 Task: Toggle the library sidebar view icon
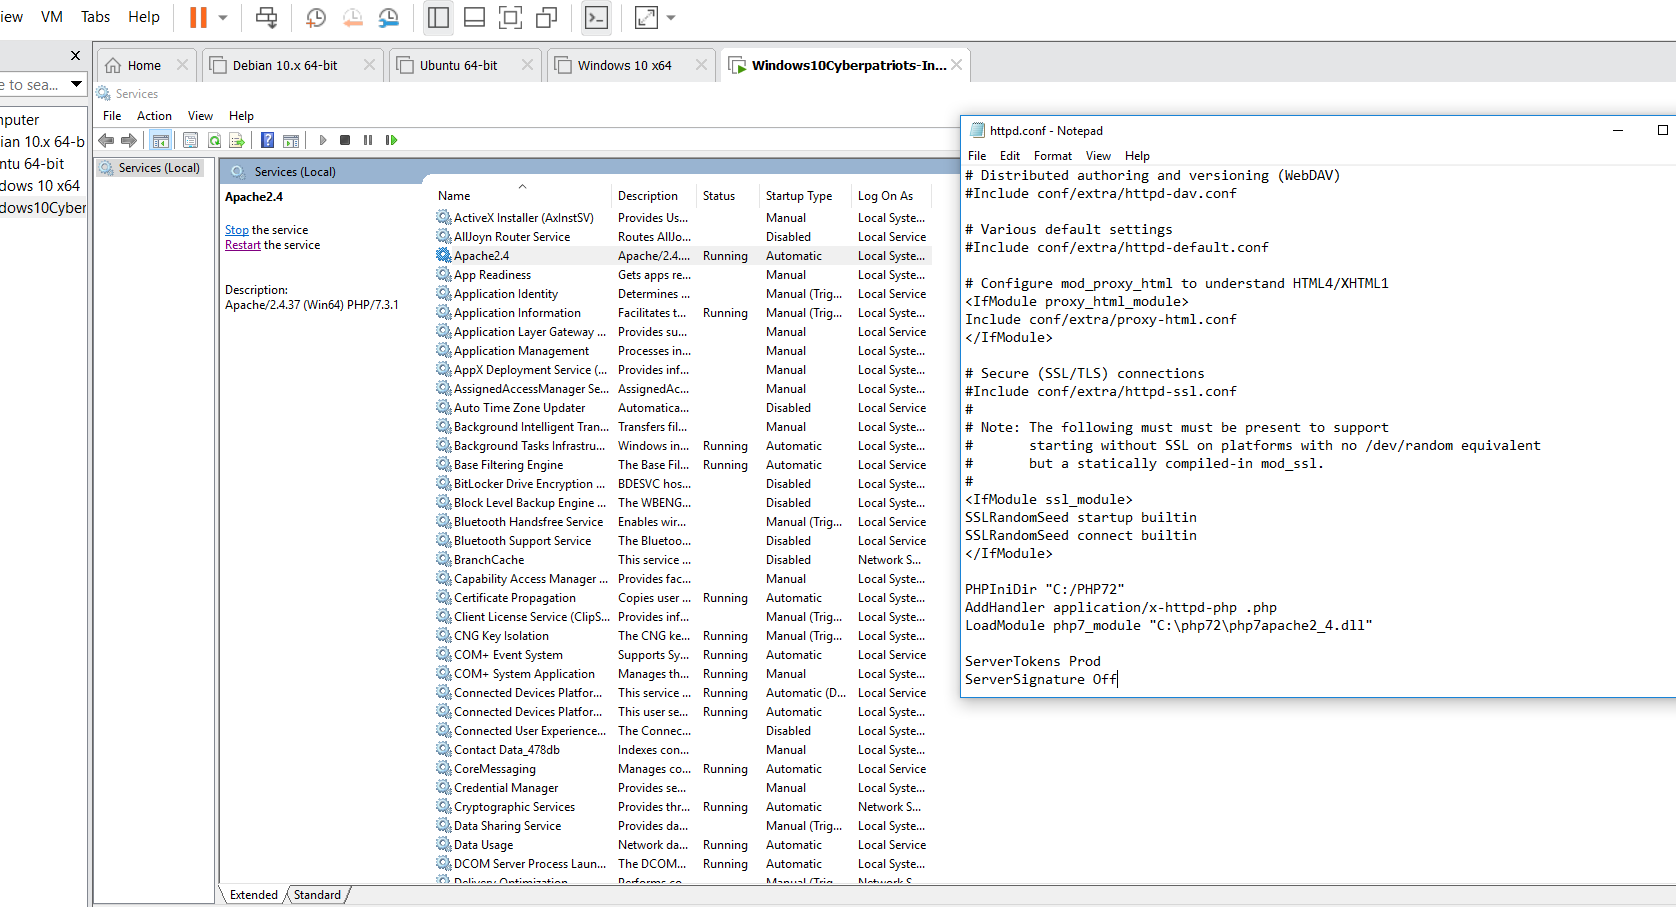point(438,17)
